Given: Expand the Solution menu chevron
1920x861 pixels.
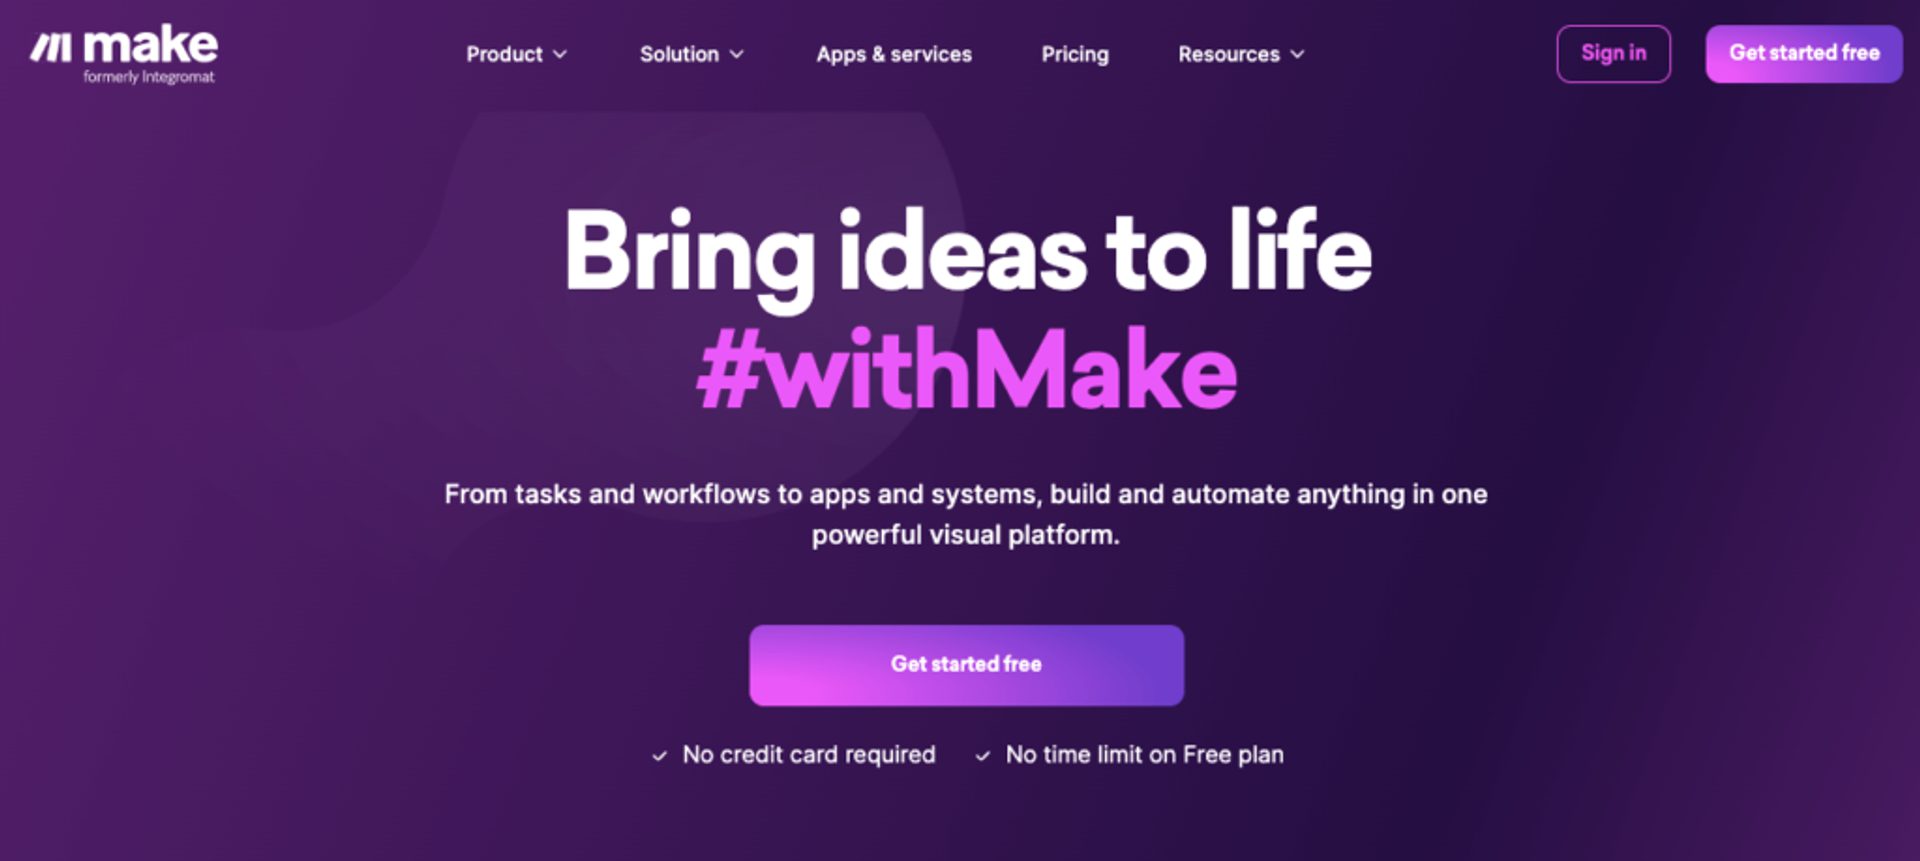Looking at the screenshot, I should pos(737,54).
